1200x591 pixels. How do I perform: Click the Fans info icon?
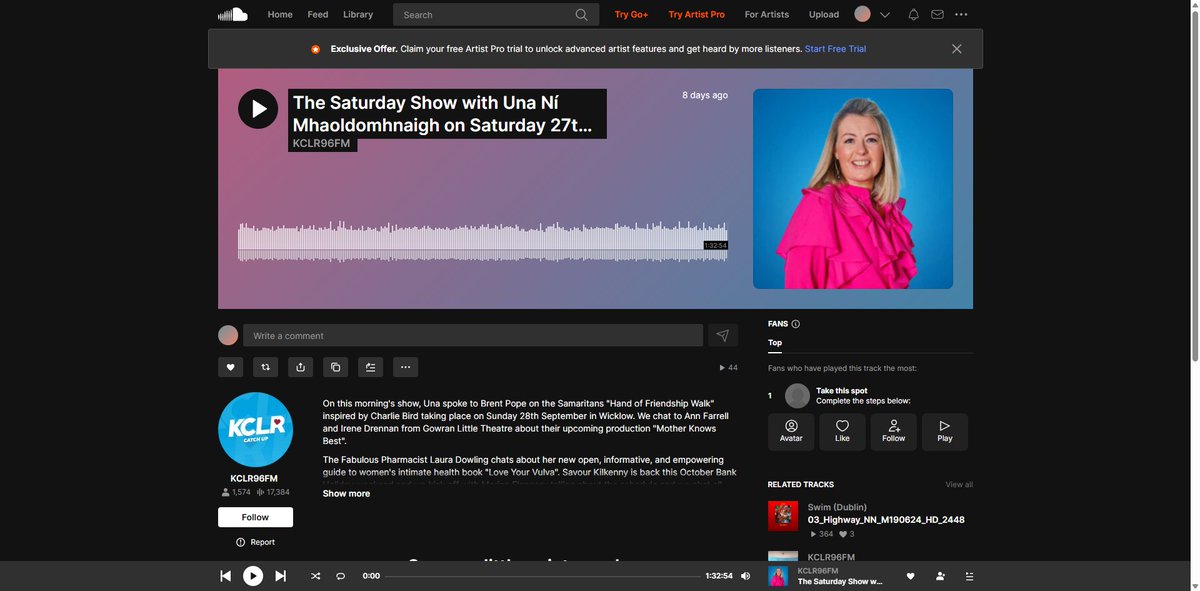click(x=796, y=324)
